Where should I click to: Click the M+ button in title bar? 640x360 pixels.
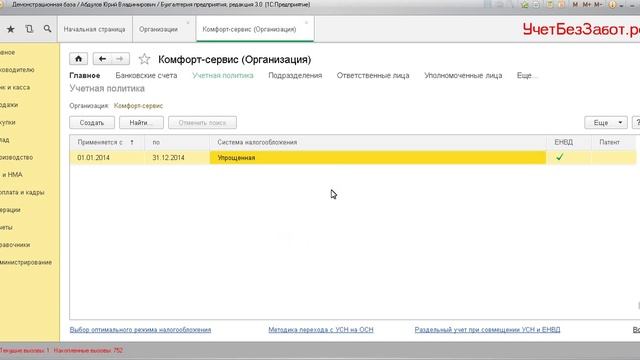point(587,4)
